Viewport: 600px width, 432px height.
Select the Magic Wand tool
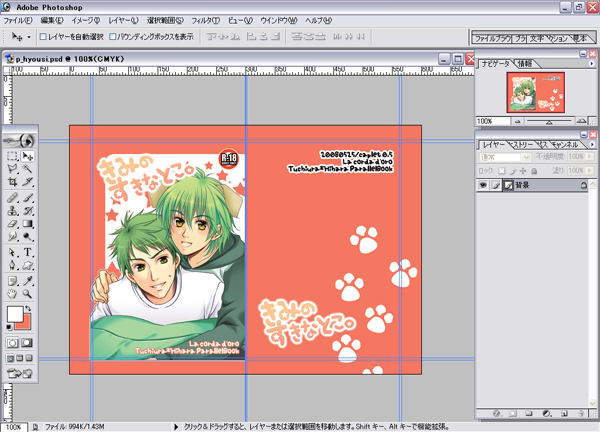[x=28, y=169]
